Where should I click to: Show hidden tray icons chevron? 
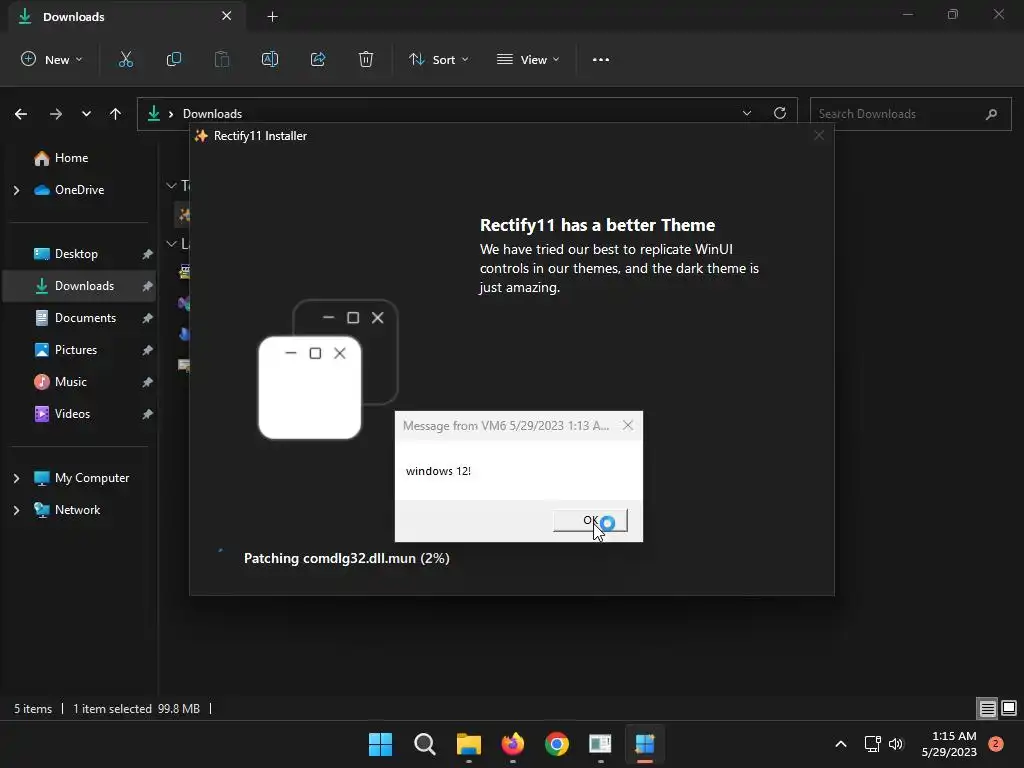[x=841, y=744]
